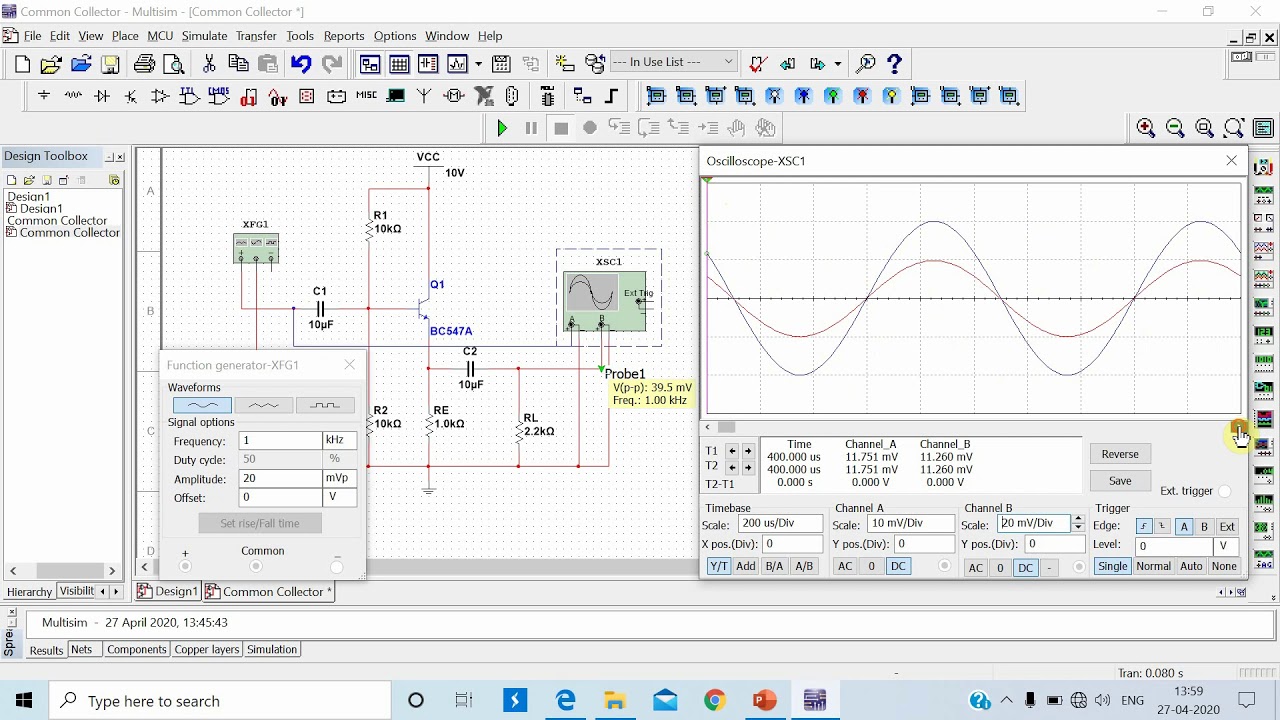Set trigger mode to Normal
1280x720 pixels.
[x=1153, y=566]
